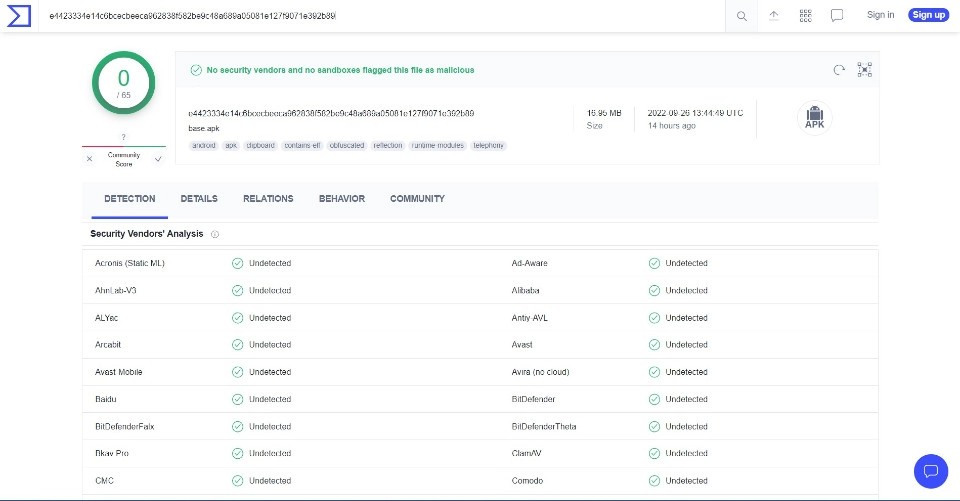Open the notifications comment icon
Screen dimensions: 960x501
[x=837, y=15]
